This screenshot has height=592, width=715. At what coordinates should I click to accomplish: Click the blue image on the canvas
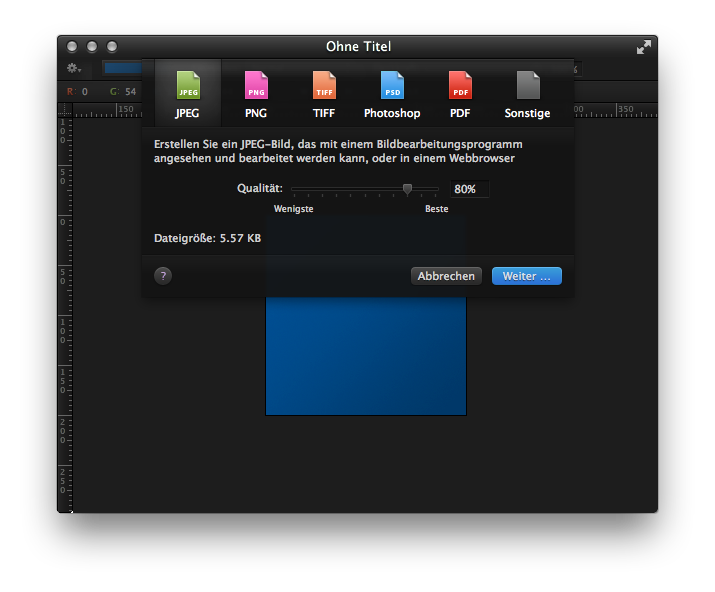point(365,360)
